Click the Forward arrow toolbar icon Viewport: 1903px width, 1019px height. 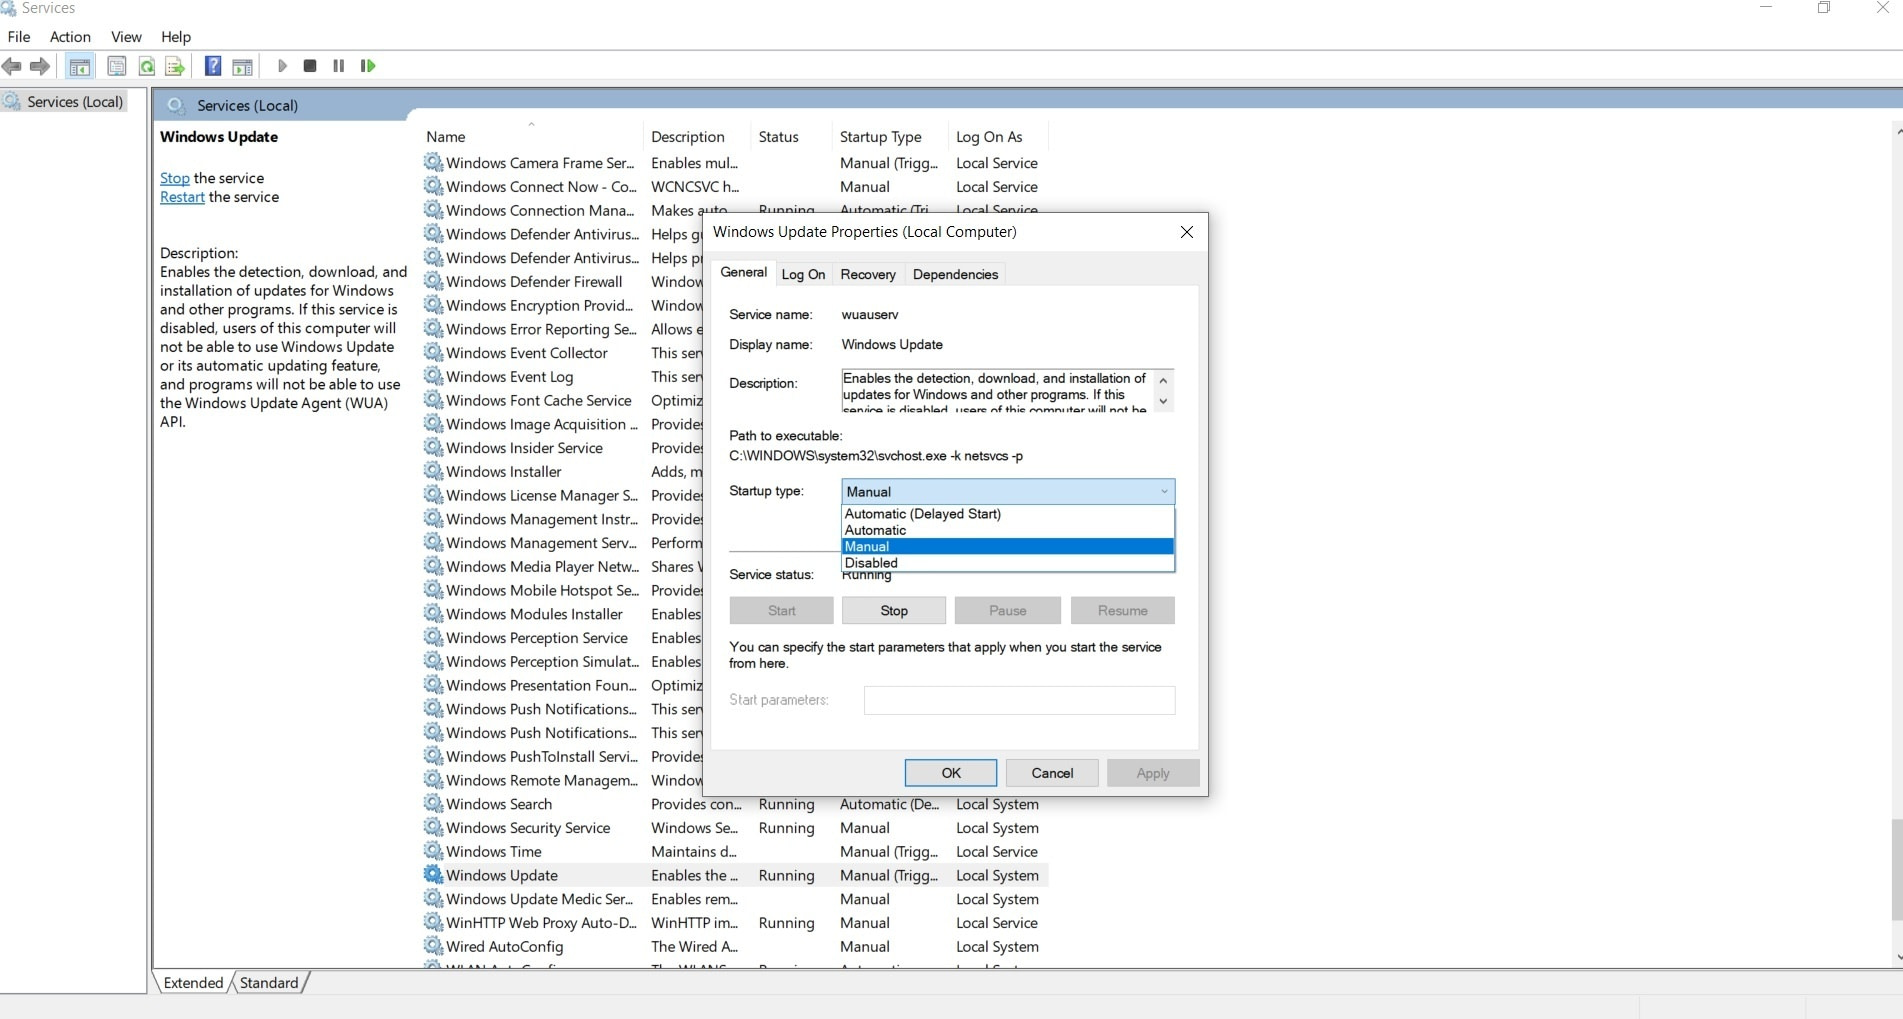(40, 66)
